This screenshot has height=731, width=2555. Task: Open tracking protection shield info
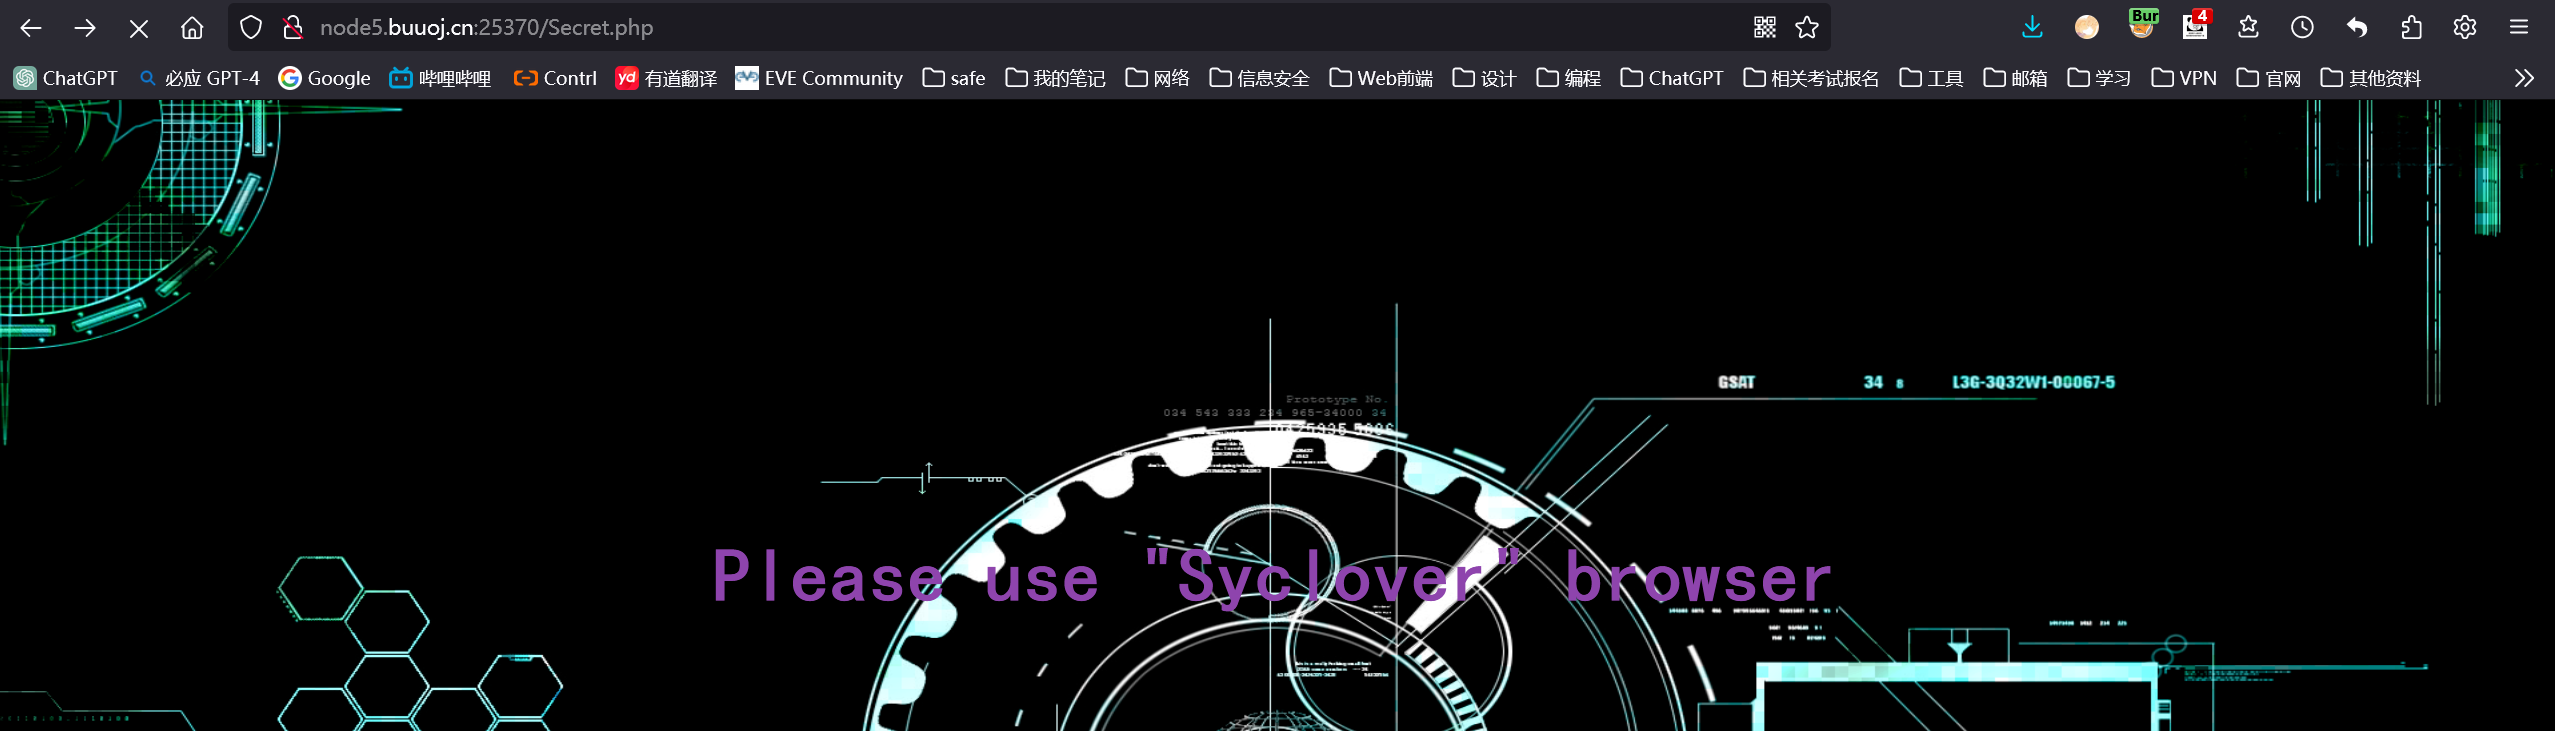coord(251,28)
